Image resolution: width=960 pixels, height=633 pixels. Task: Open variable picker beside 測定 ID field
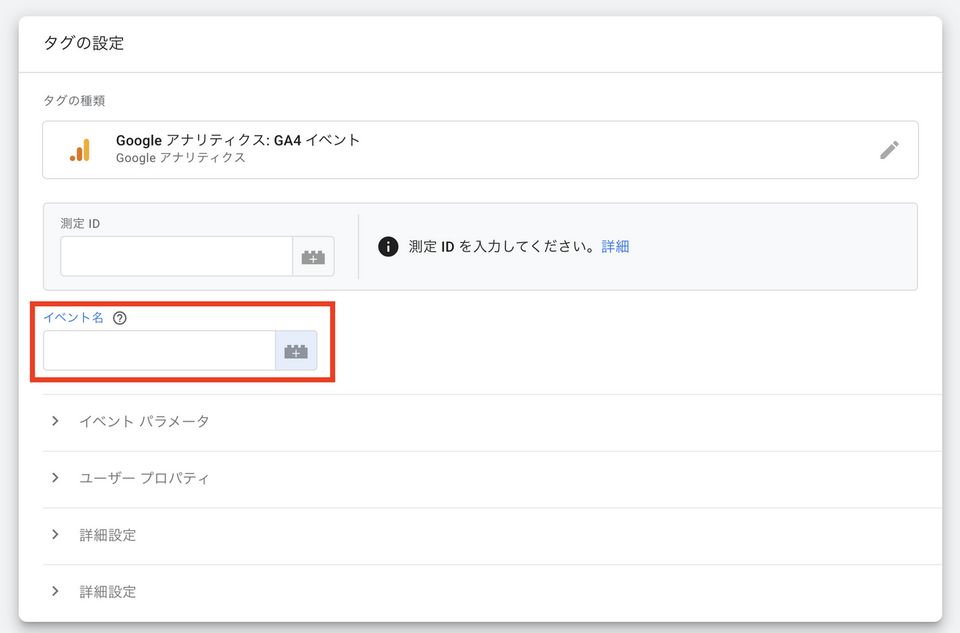click(313, 257)
